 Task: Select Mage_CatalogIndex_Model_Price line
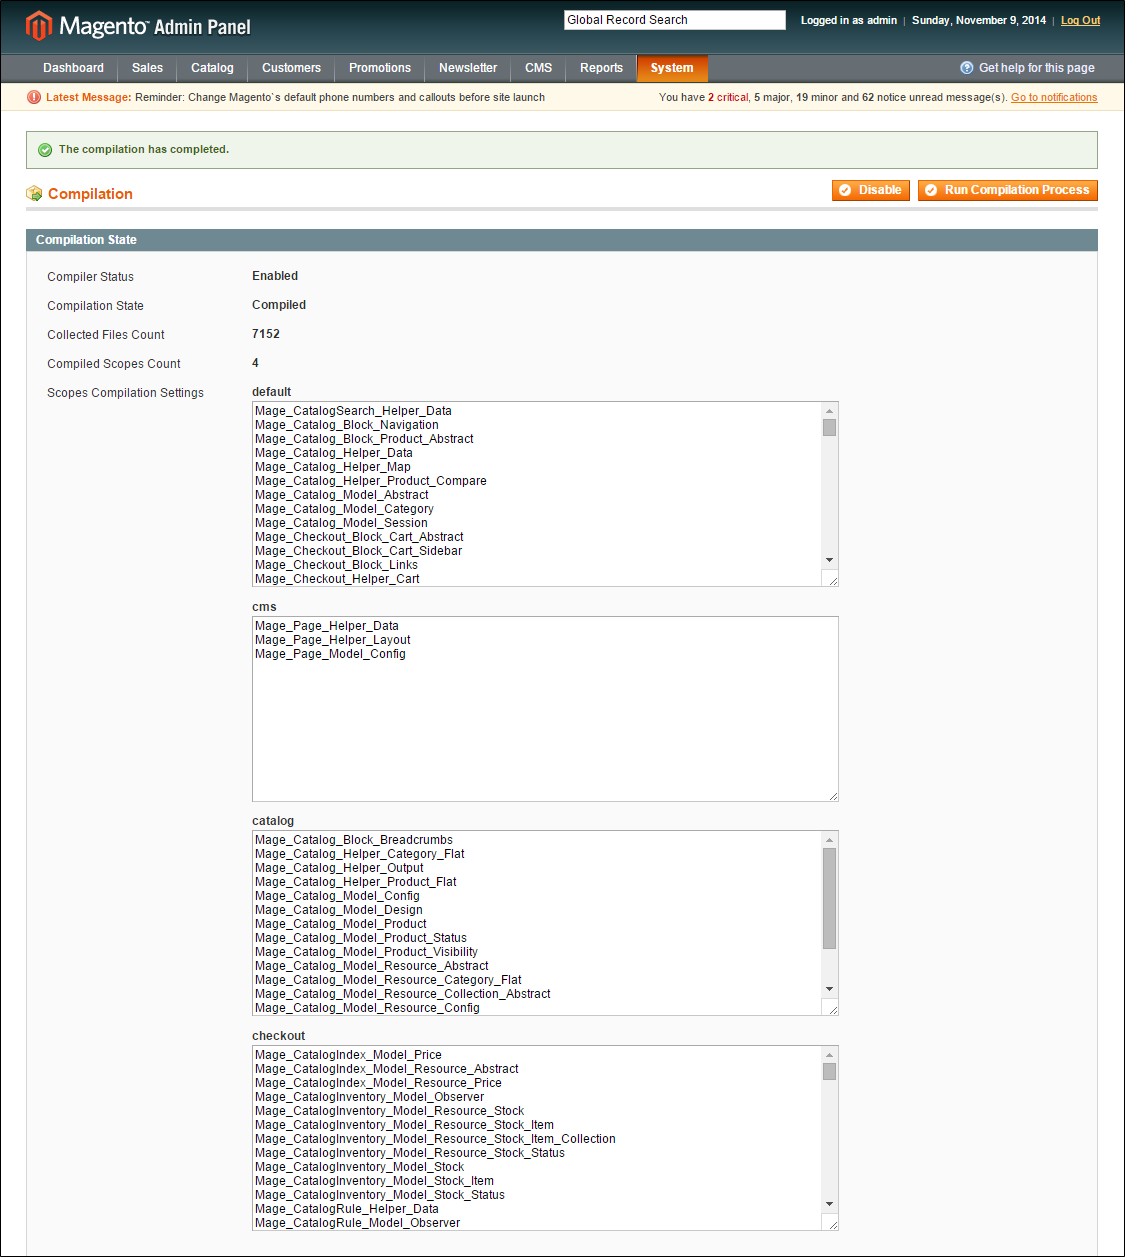point(348,1055)
